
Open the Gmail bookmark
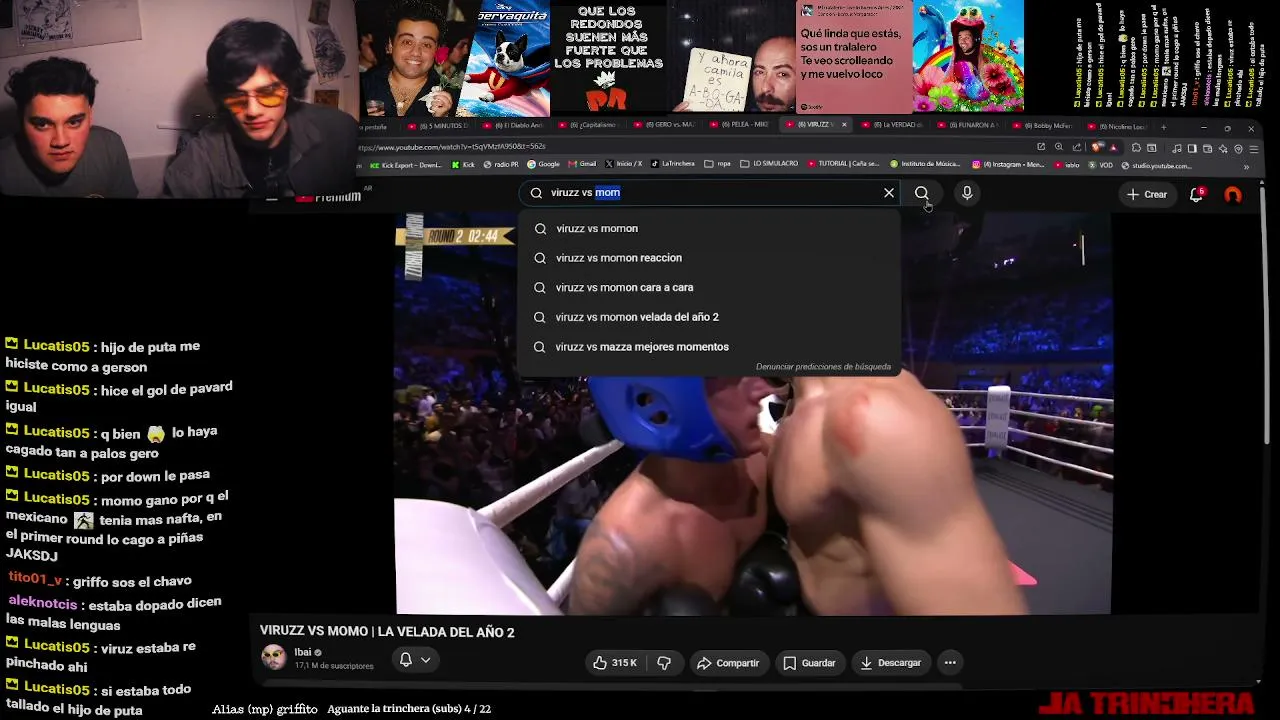[x=582, y=165]
